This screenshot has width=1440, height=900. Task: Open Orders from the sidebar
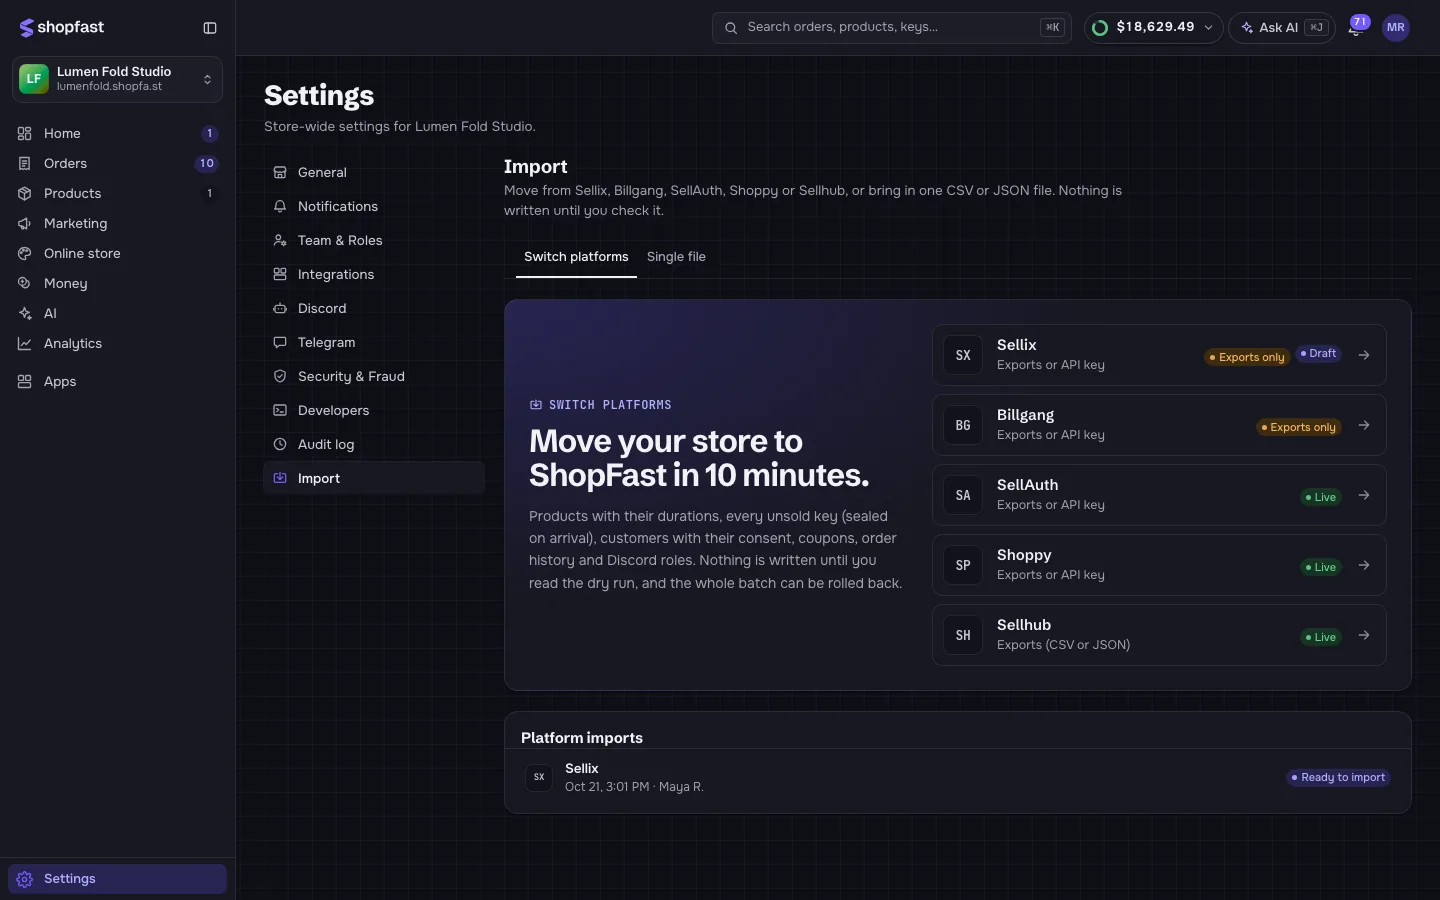coord(117,163)
